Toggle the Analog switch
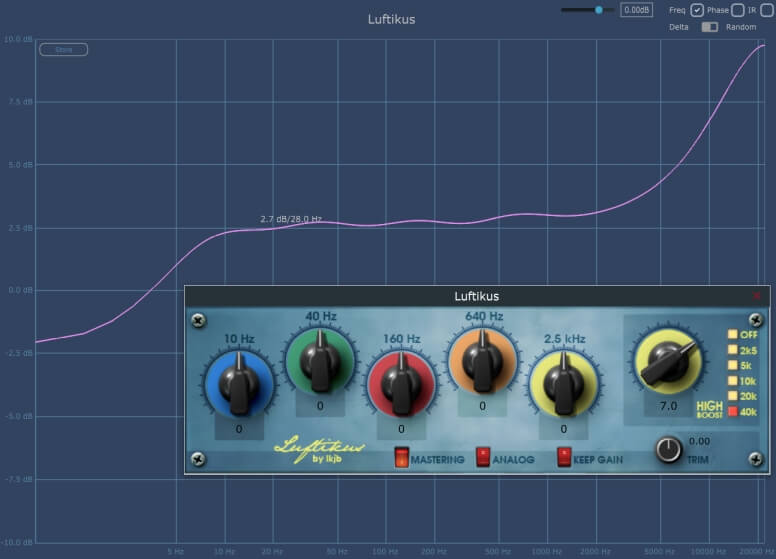Viewport: 776px width, 559px height. 483,457
